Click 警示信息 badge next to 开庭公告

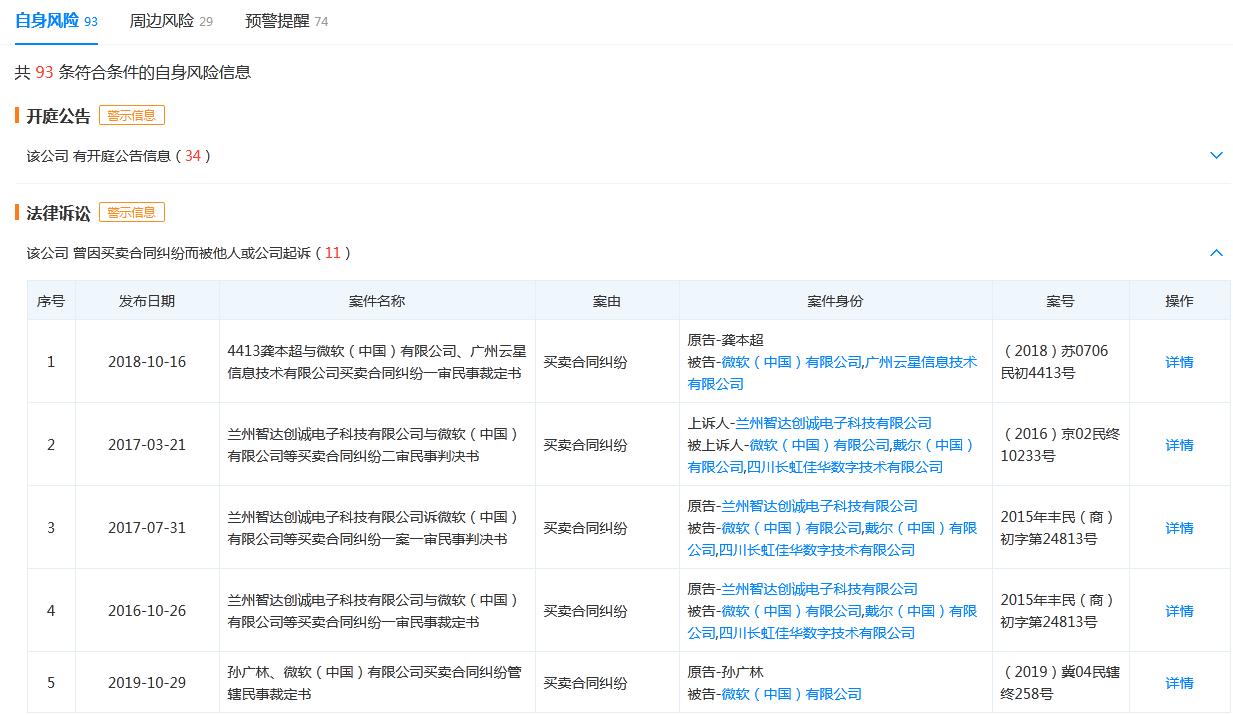[131, 115]
